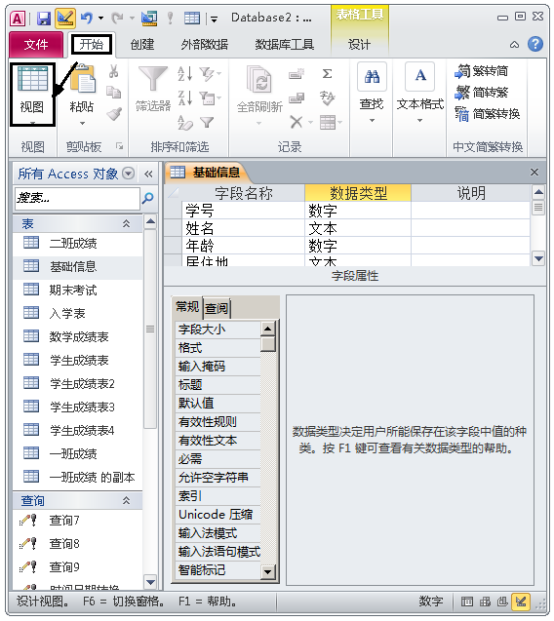Click the Save icon in quick access toolbar
The height and width of the screenshot is (621, 554).
tap(44, 18)
